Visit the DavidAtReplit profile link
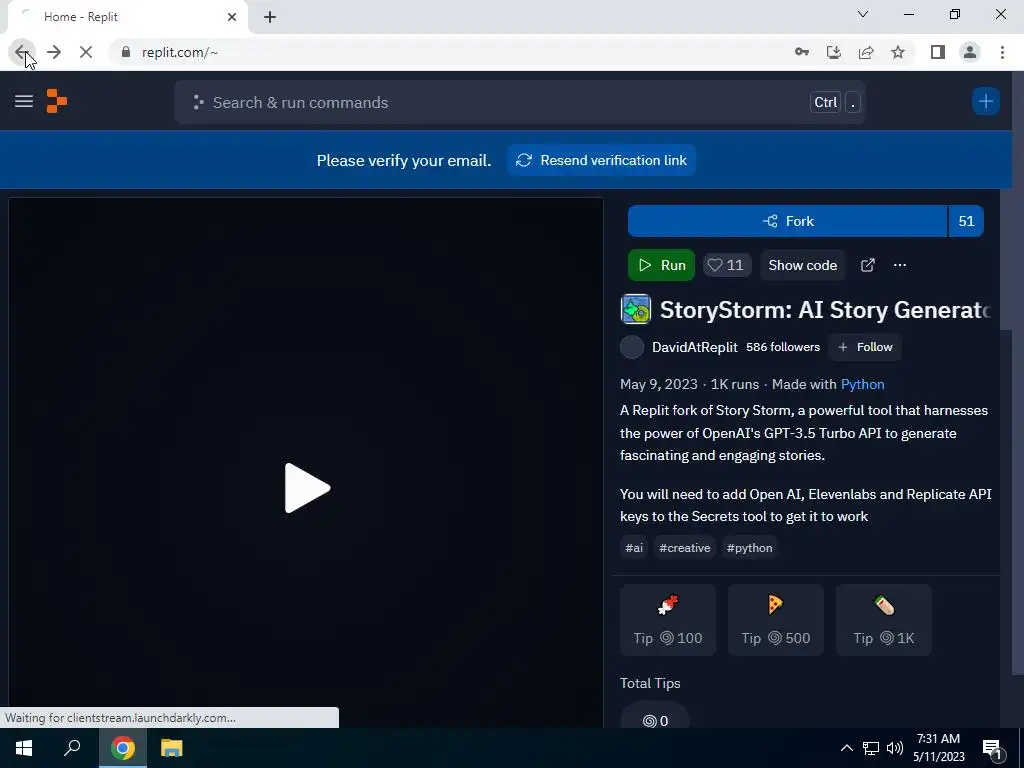 [694, 347]
